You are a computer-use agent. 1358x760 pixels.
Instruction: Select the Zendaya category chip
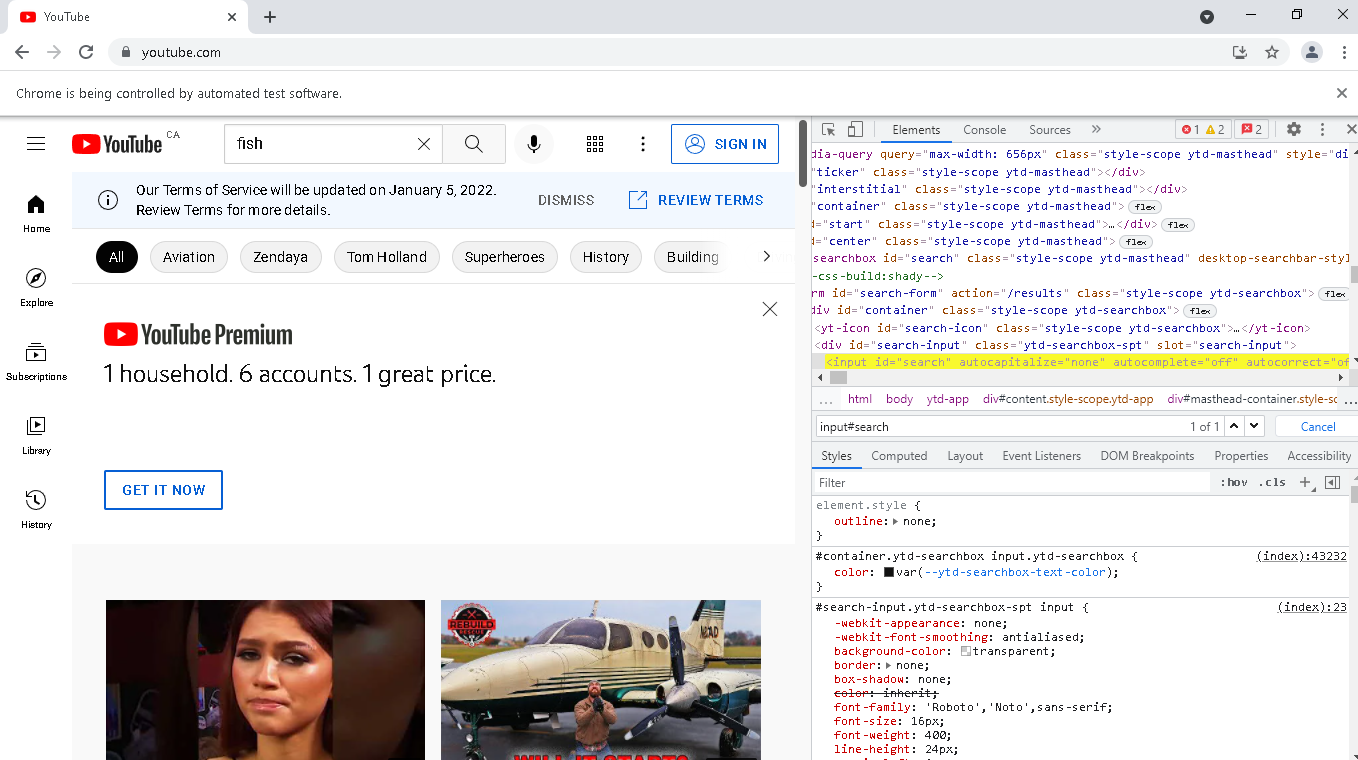[x=280, y=257]
